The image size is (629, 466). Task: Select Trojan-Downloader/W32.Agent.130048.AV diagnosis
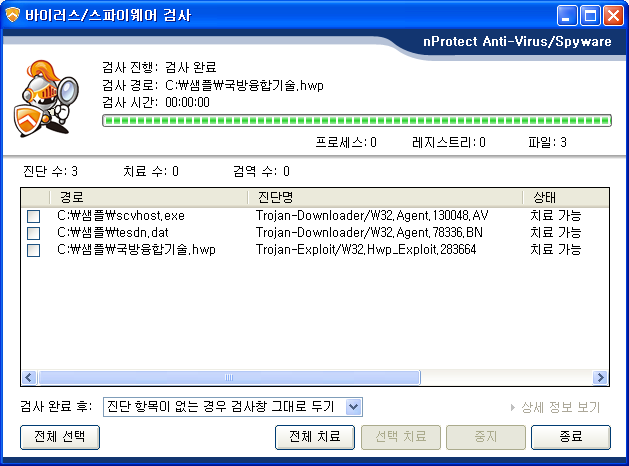click(372, 216)
